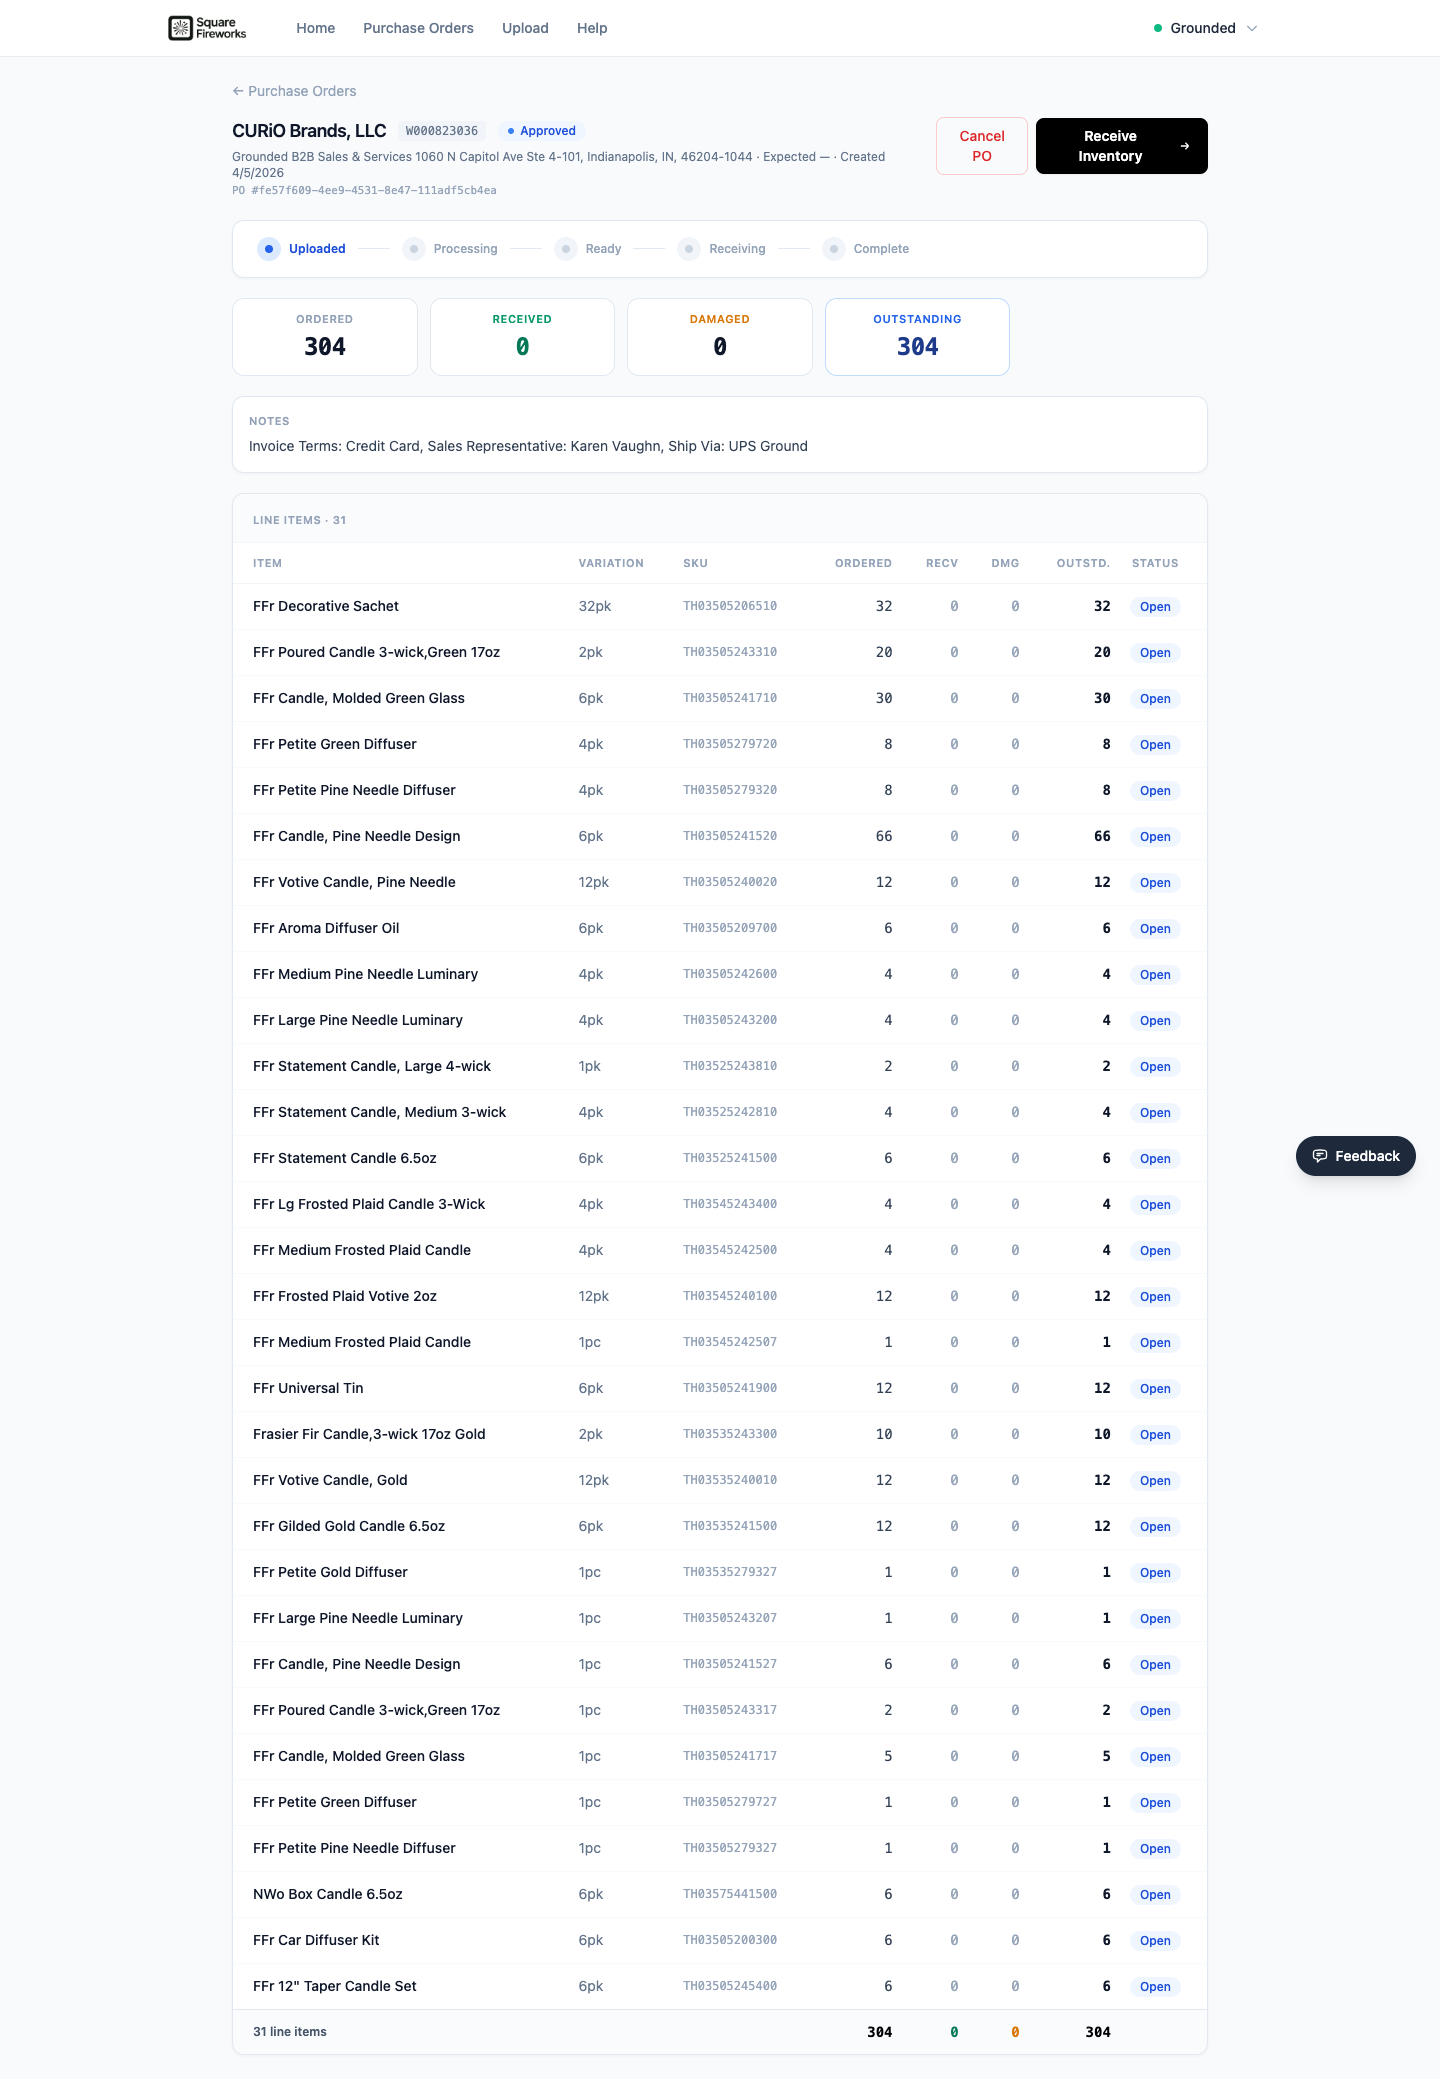1440x2079 pixels.
Task: Click the PO number W000823036 tag
Action: (442, 131)
